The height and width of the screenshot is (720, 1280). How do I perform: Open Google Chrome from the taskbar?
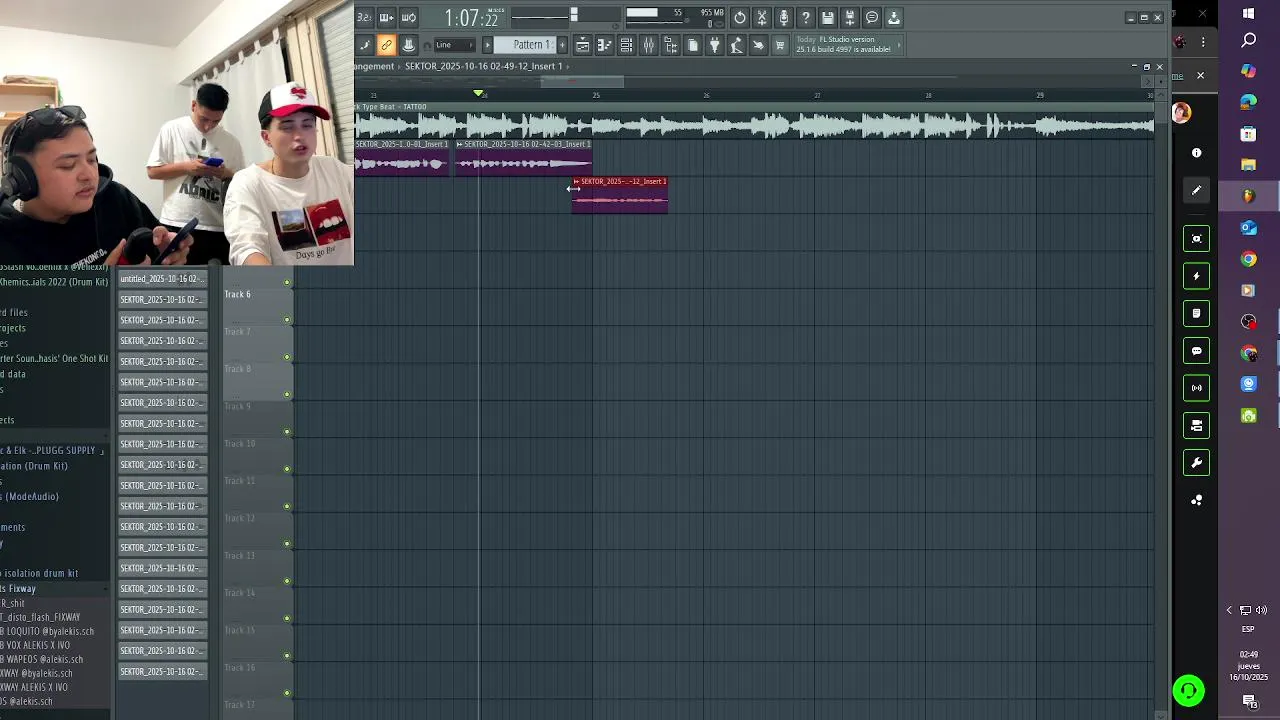tap(1248, 259)
